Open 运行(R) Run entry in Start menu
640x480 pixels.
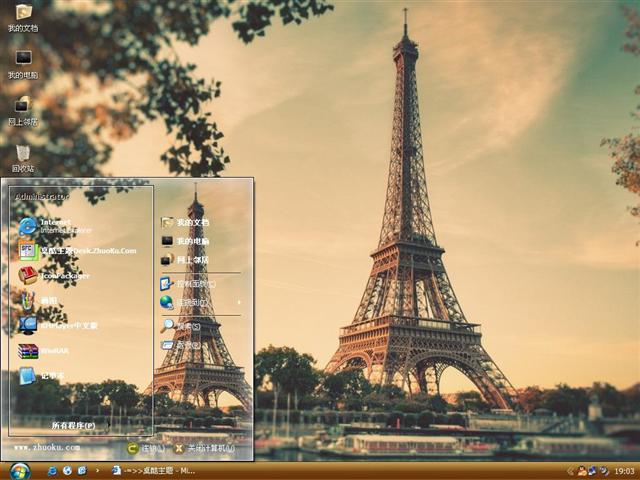(x=180, y=345)
